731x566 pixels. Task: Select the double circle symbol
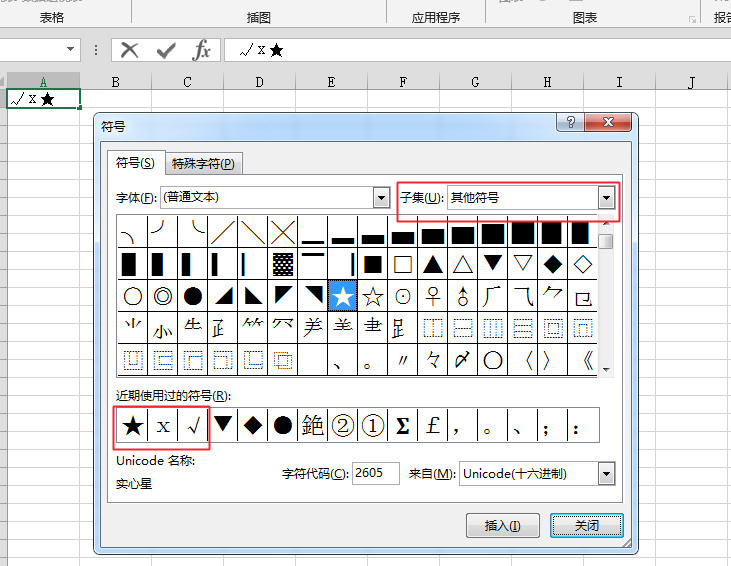pyautogui.click(x=163, y=296)
